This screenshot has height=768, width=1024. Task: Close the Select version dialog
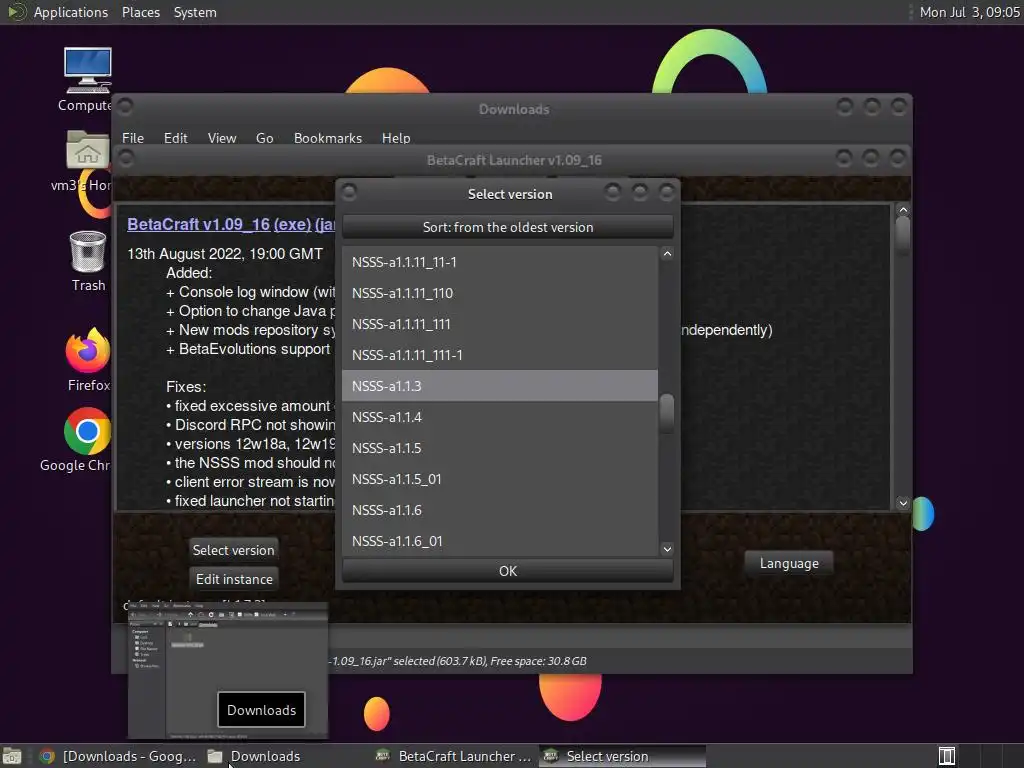(x=667, y=192)
